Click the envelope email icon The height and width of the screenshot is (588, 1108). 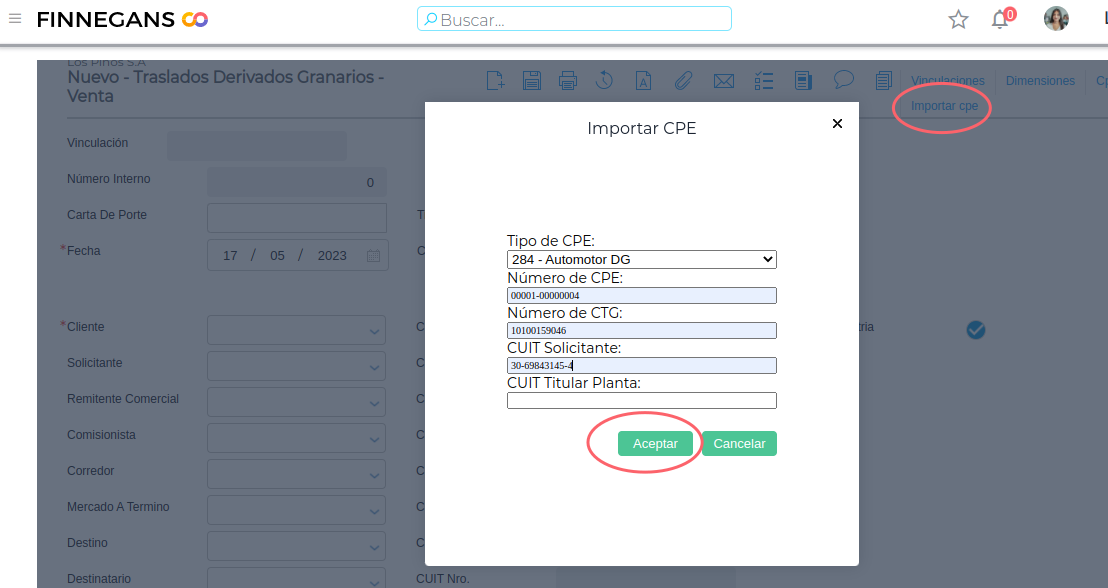tap(723, 81)
